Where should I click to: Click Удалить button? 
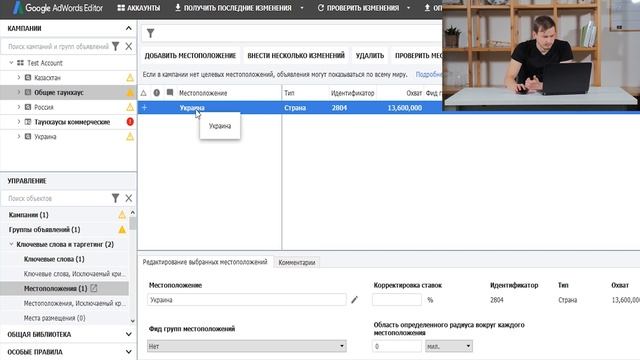[x=370, y=56]
